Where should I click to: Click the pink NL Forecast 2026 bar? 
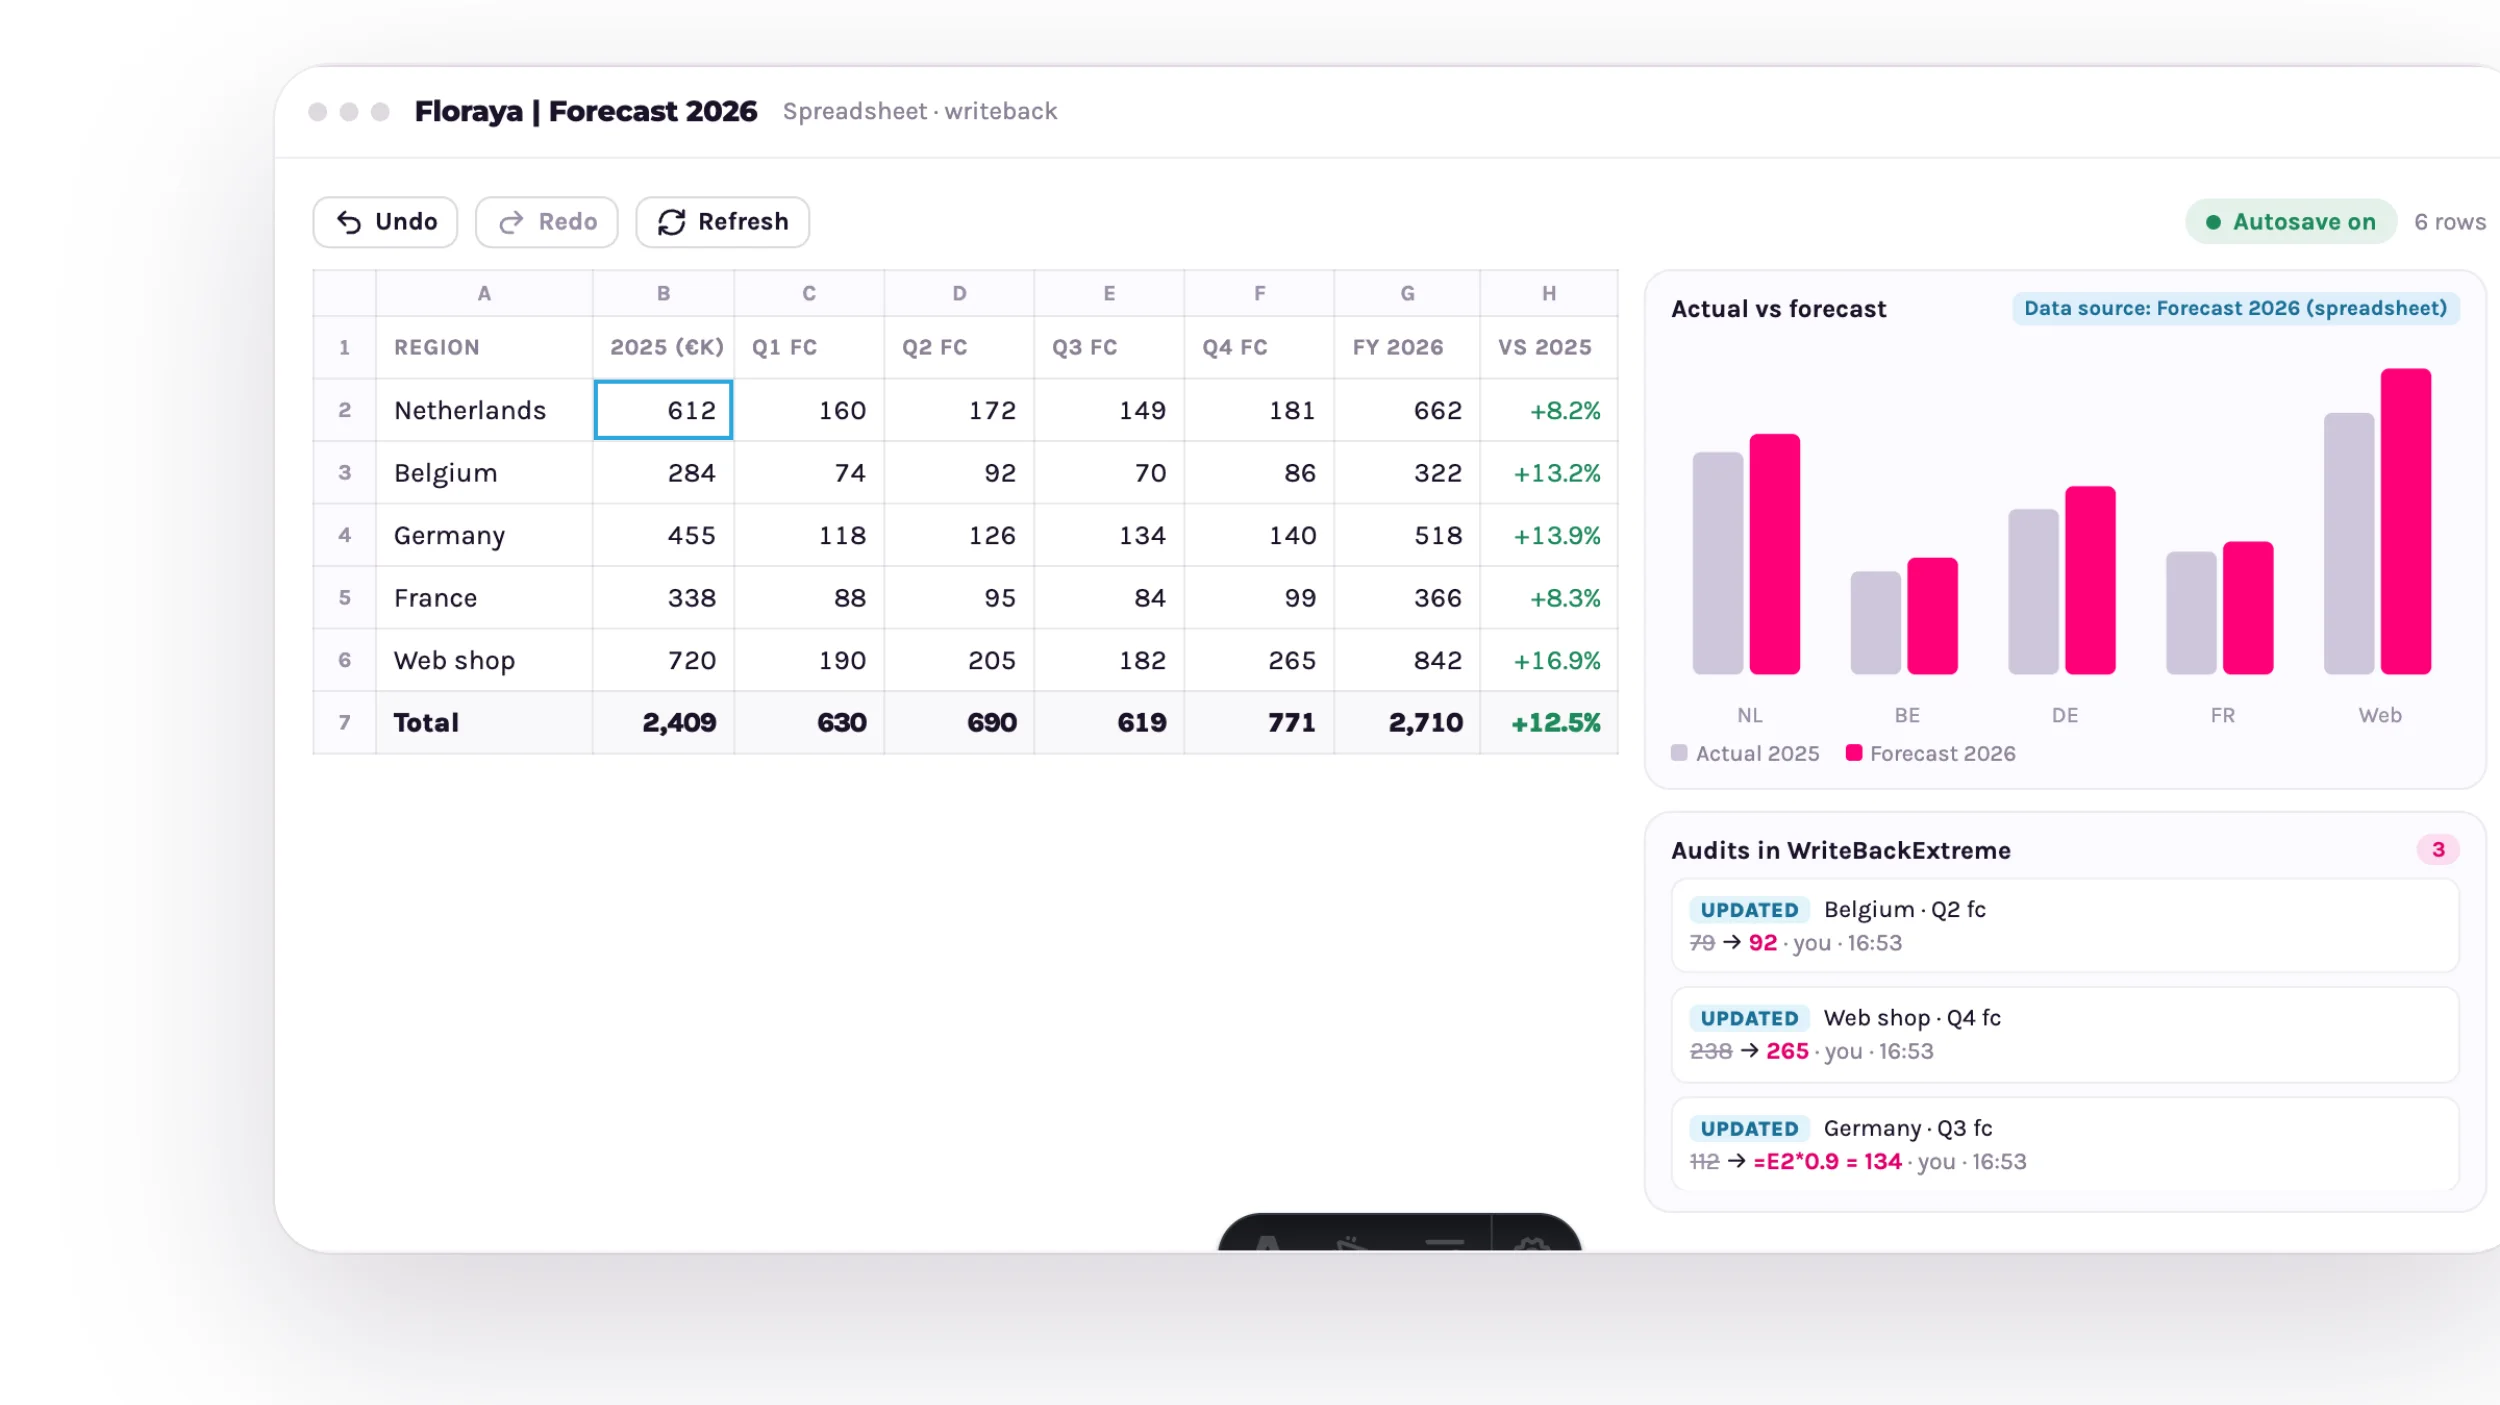pyautogui.click(x=1774, y=554)
